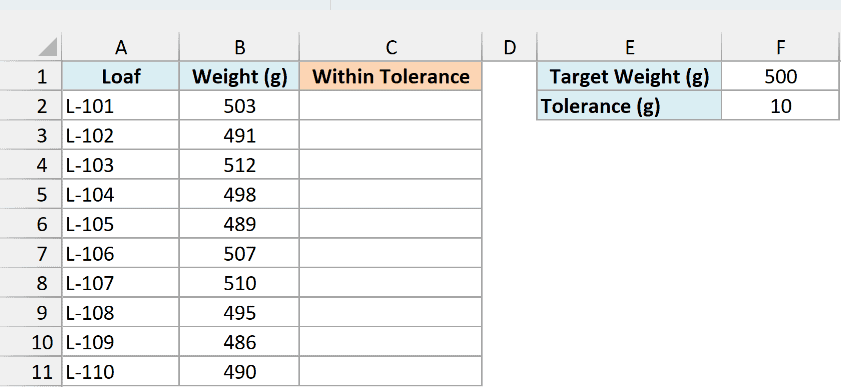Select cell L-106
Viewport: 841px width, 387px height.
click(121, 253)
